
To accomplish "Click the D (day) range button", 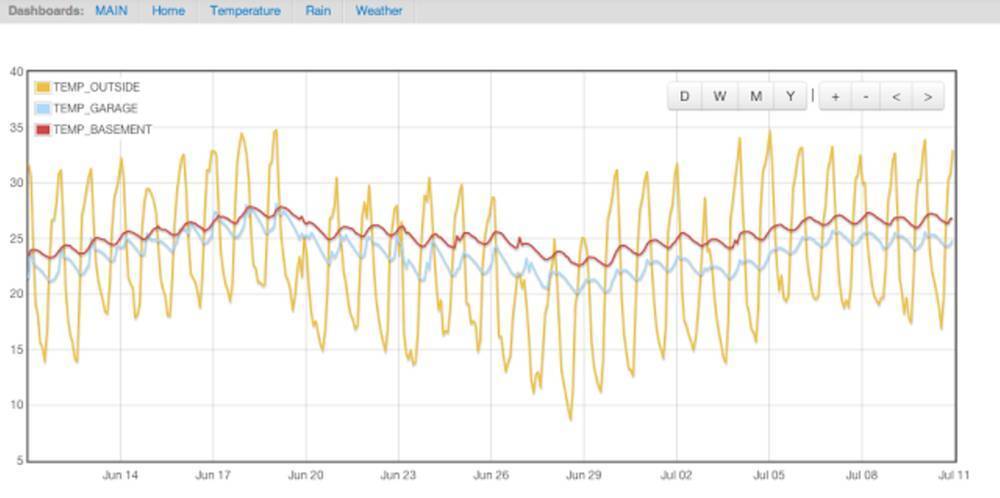I will tap(685, 96).
